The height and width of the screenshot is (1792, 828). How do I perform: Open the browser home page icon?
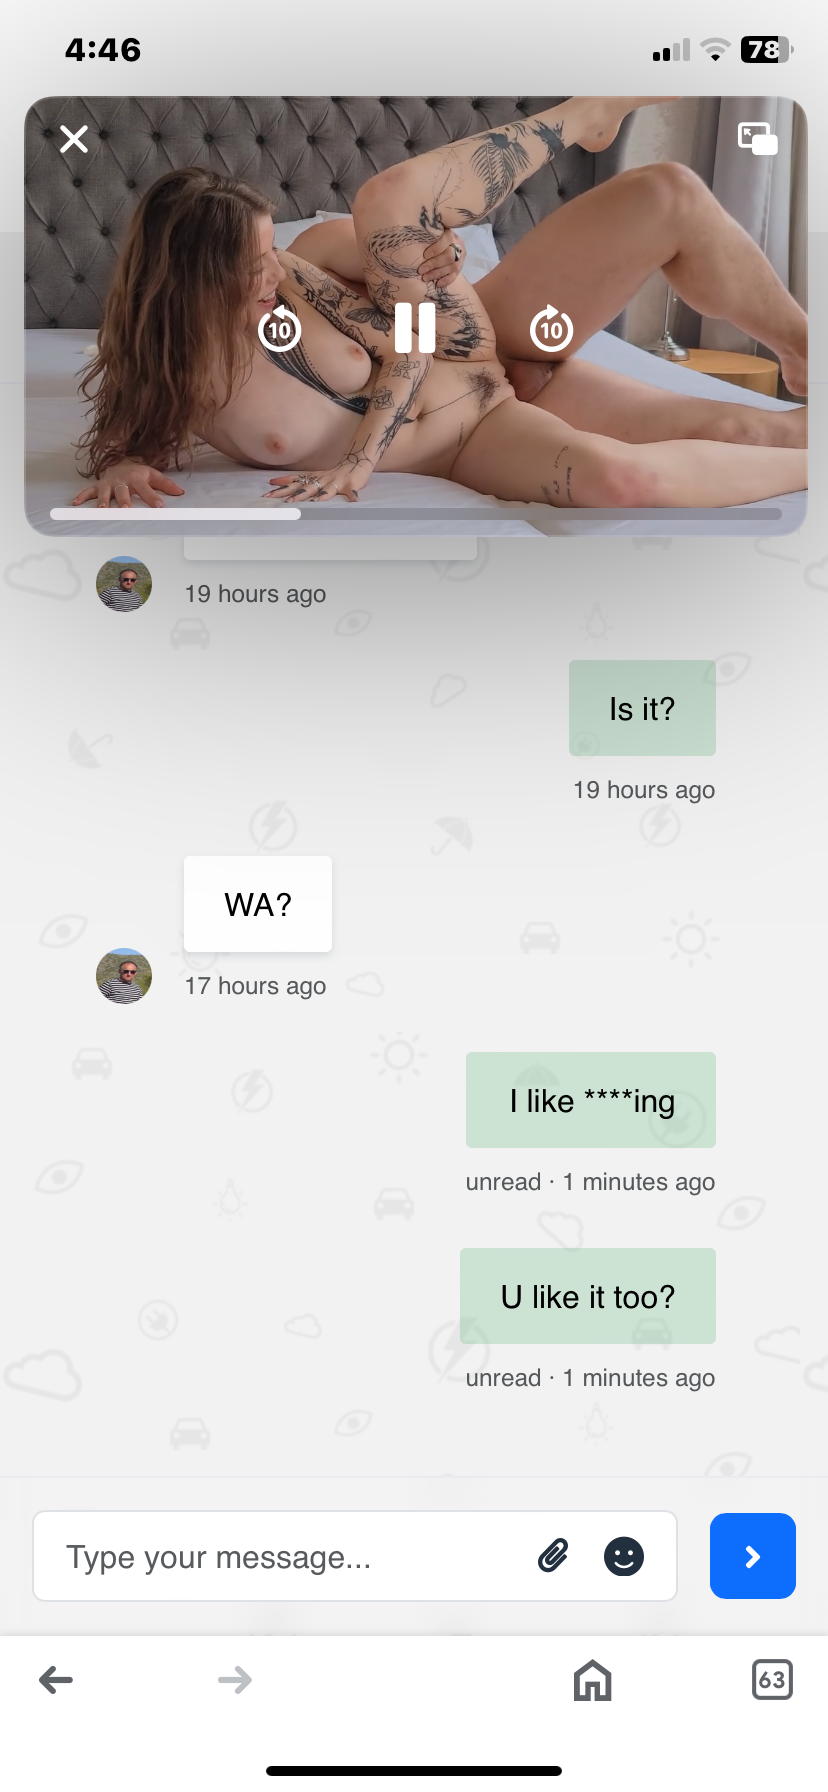pos(593,1680)
